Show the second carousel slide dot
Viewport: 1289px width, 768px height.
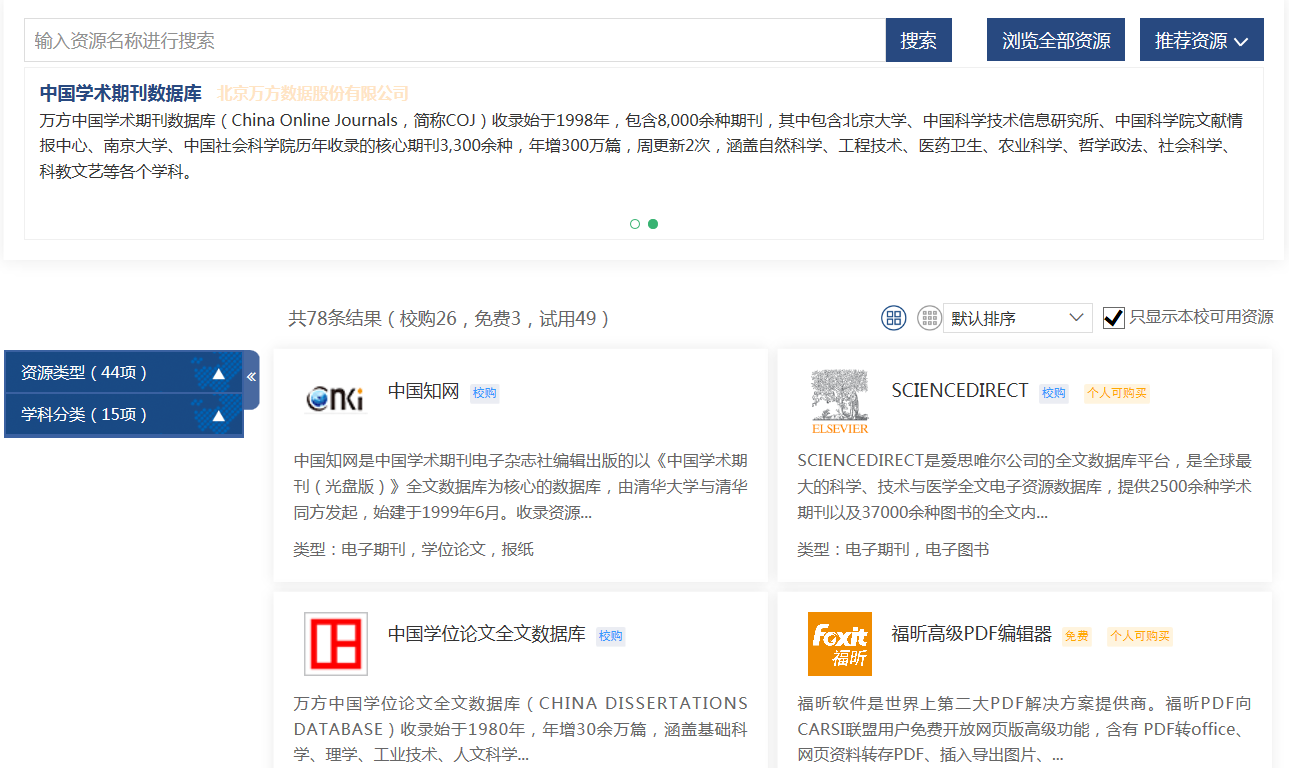pos(653,224)
